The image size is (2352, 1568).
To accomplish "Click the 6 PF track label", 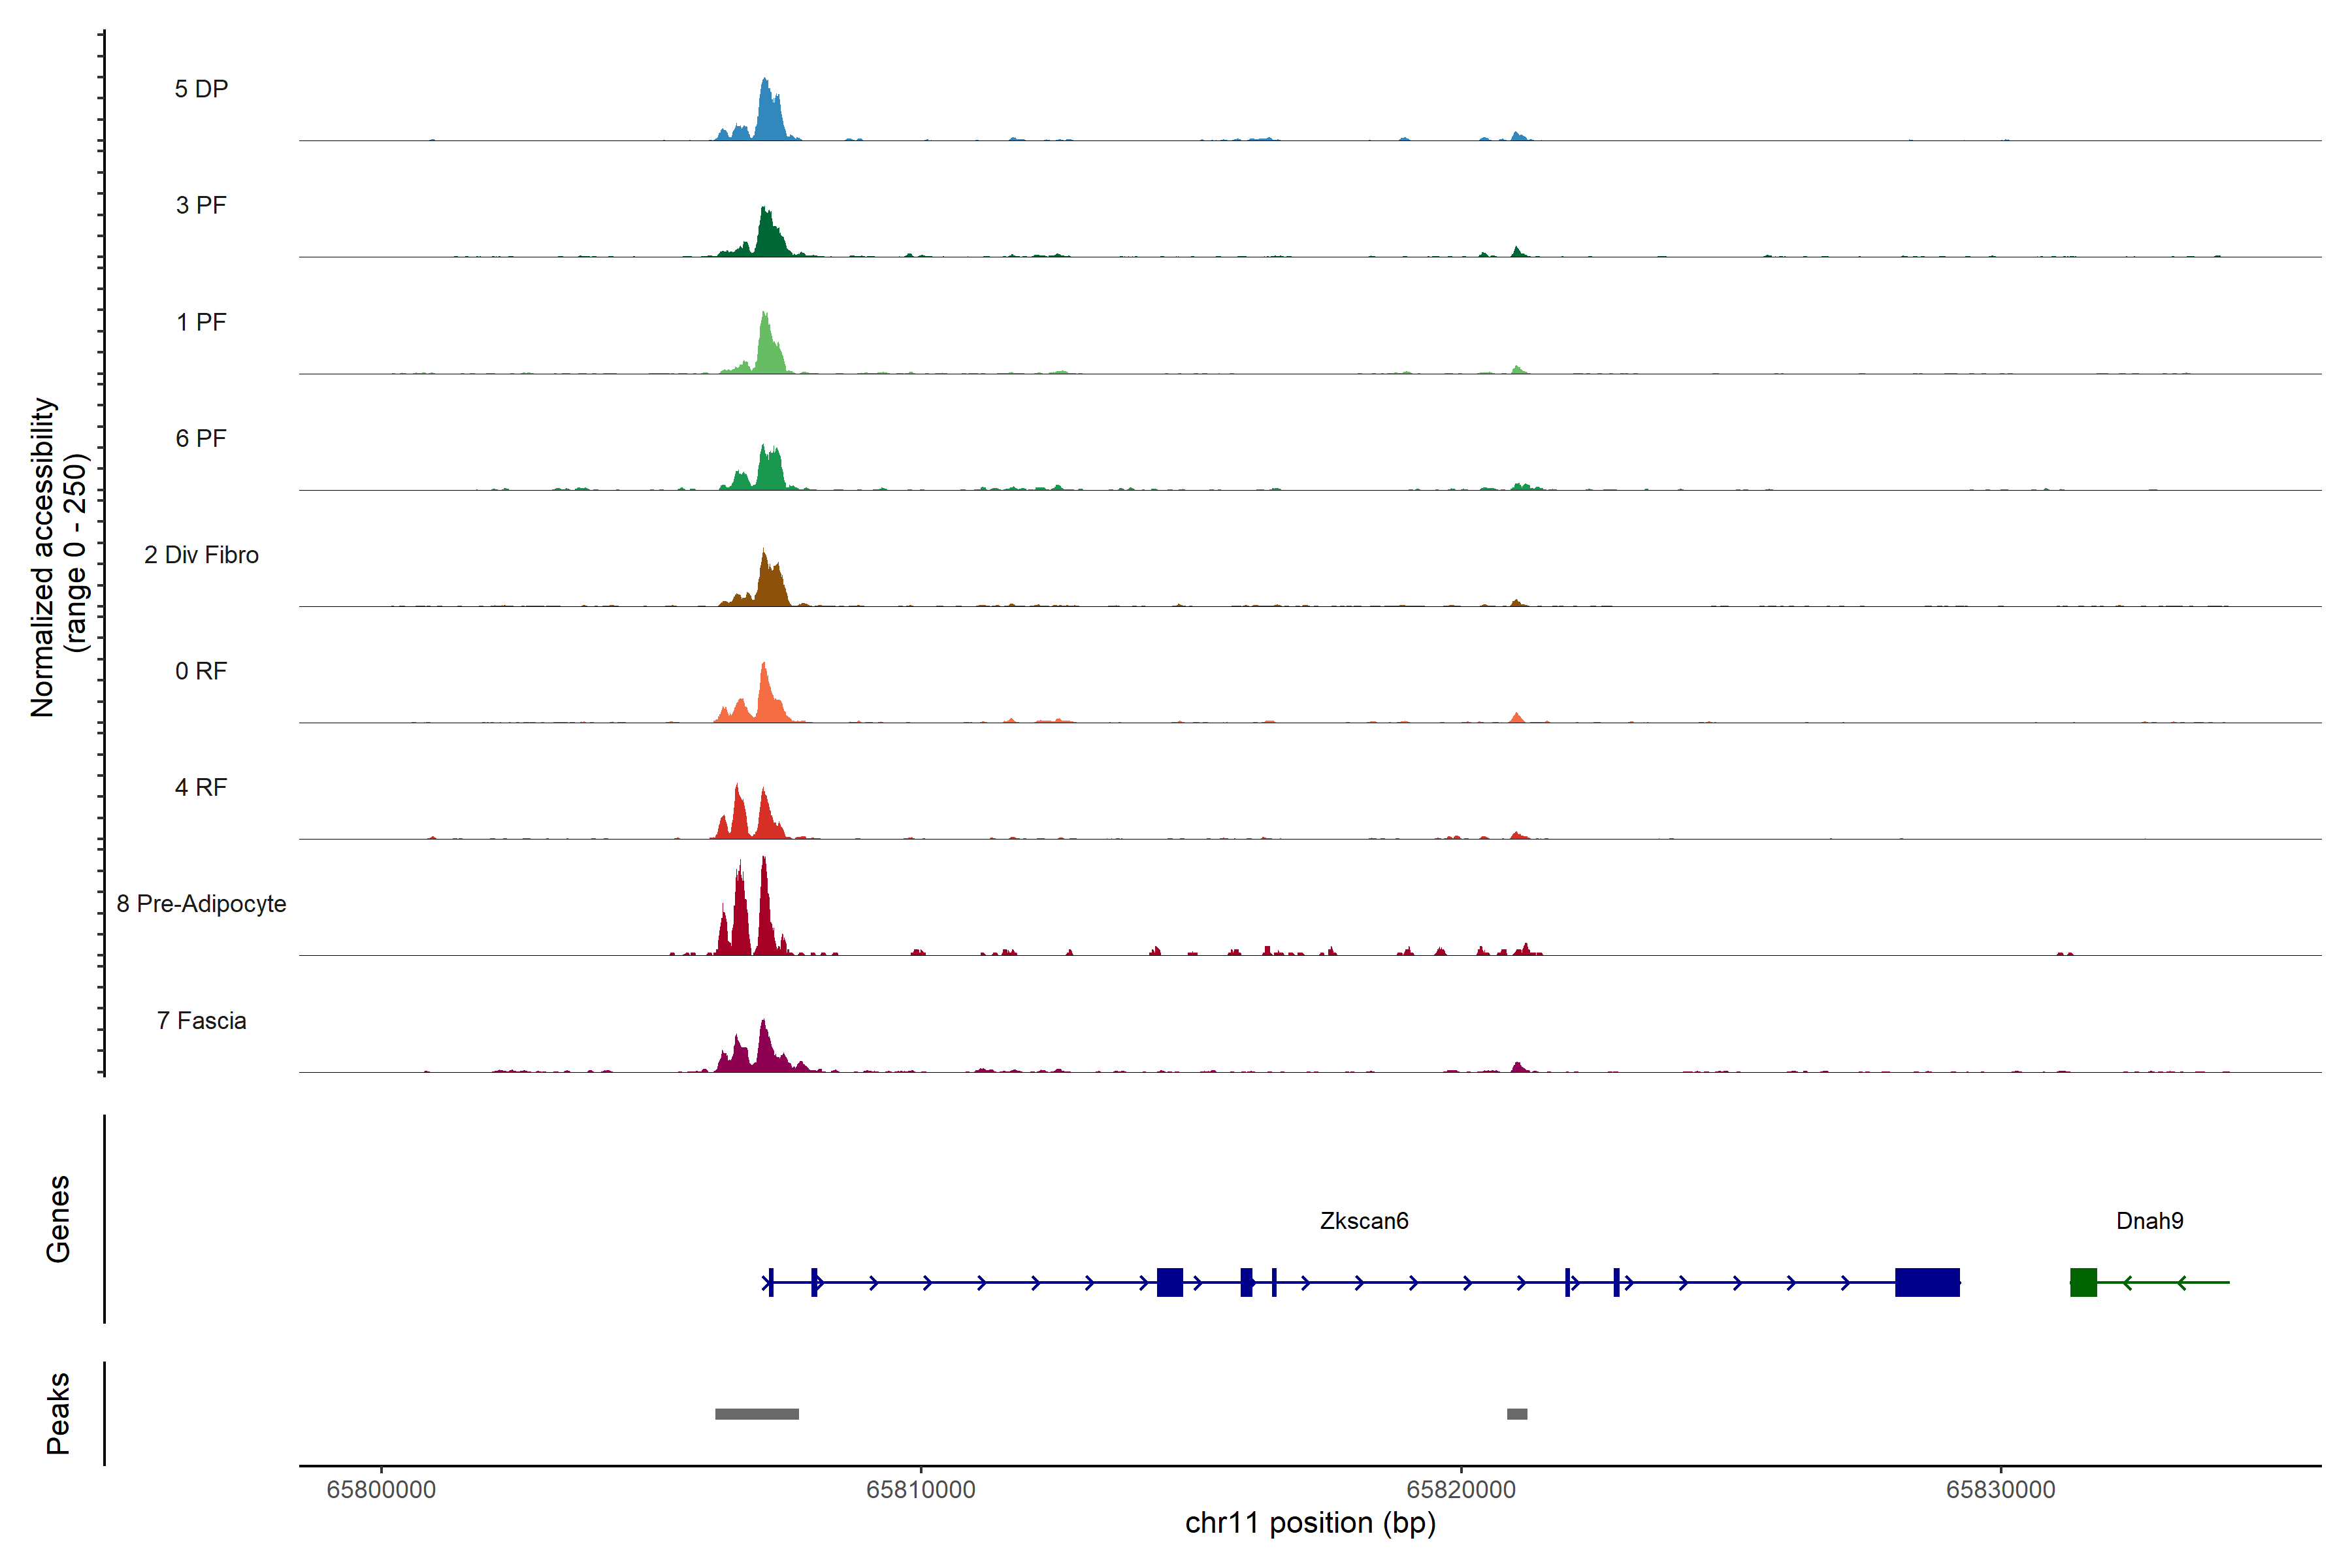I will coord(201,438).
